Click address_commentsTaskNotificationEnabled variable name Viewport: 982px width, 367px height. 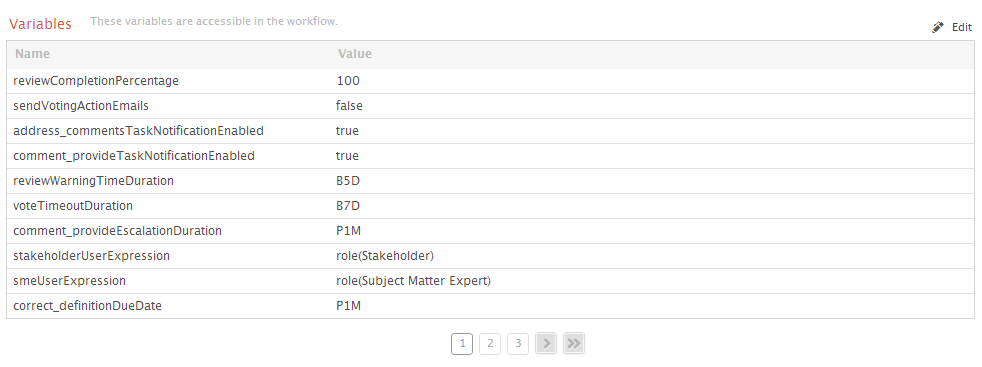click(x=138, y=131)
